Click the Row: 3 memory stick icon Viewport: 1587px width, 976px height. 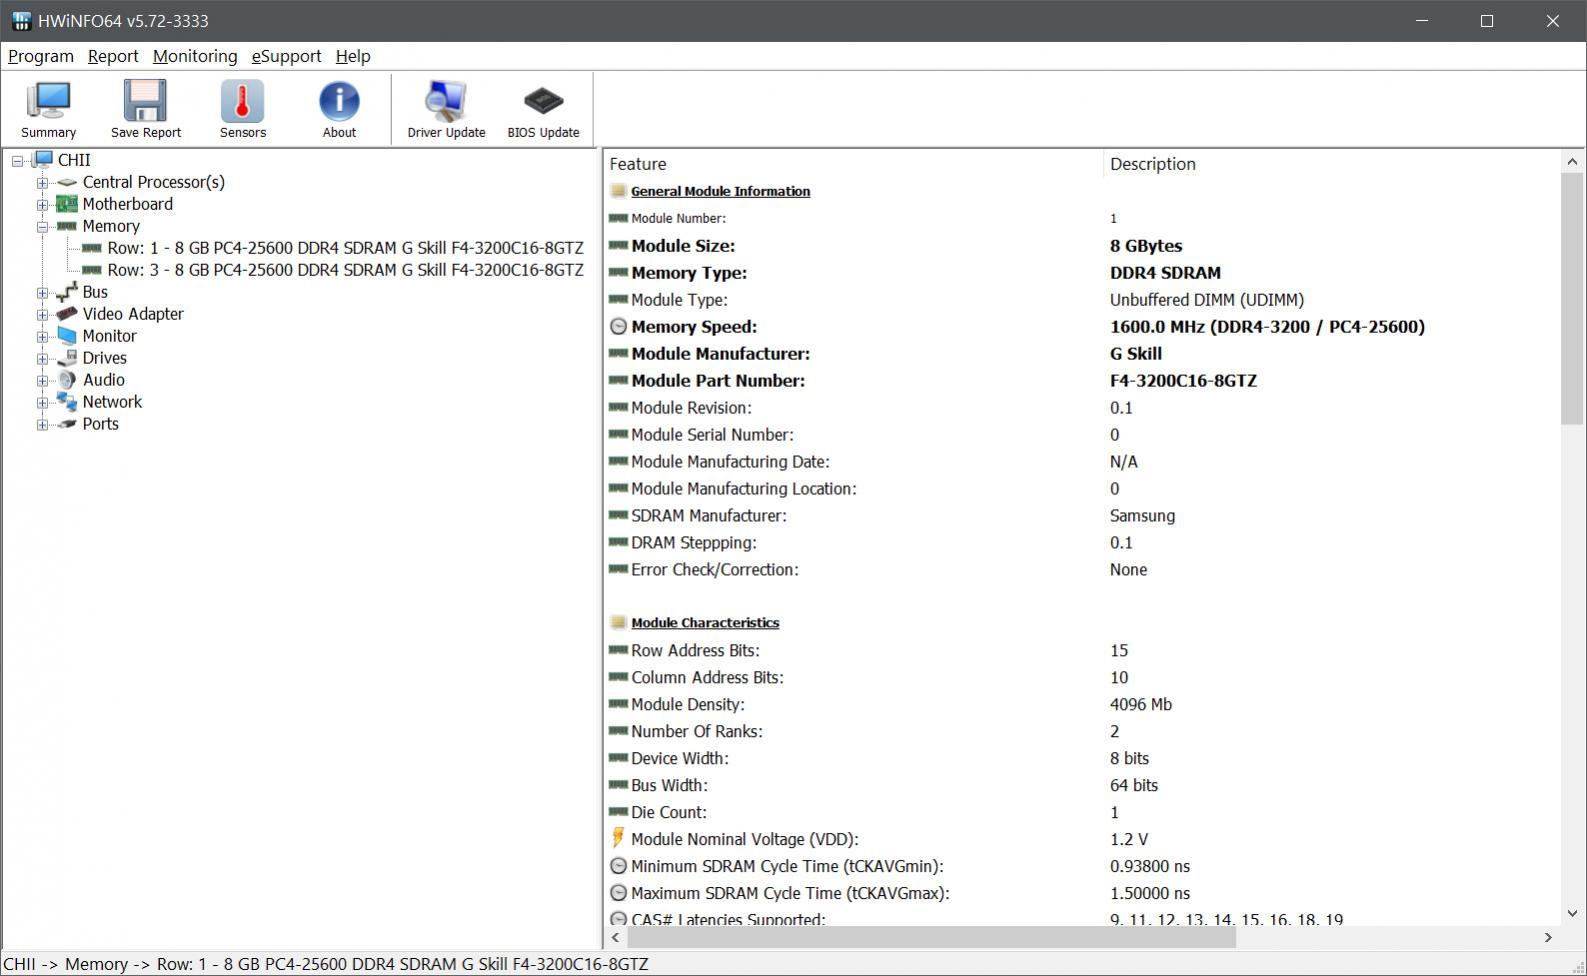pos(92,270)
